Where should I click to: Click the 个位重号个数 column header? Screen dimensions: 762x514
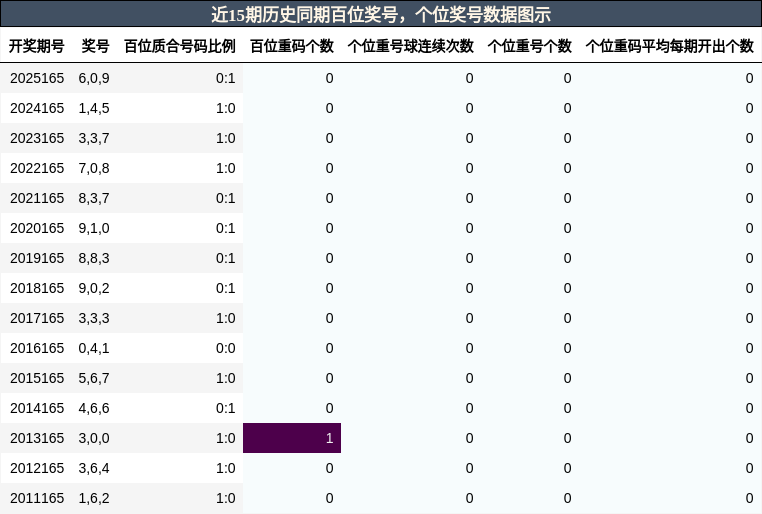pos(529,46)
